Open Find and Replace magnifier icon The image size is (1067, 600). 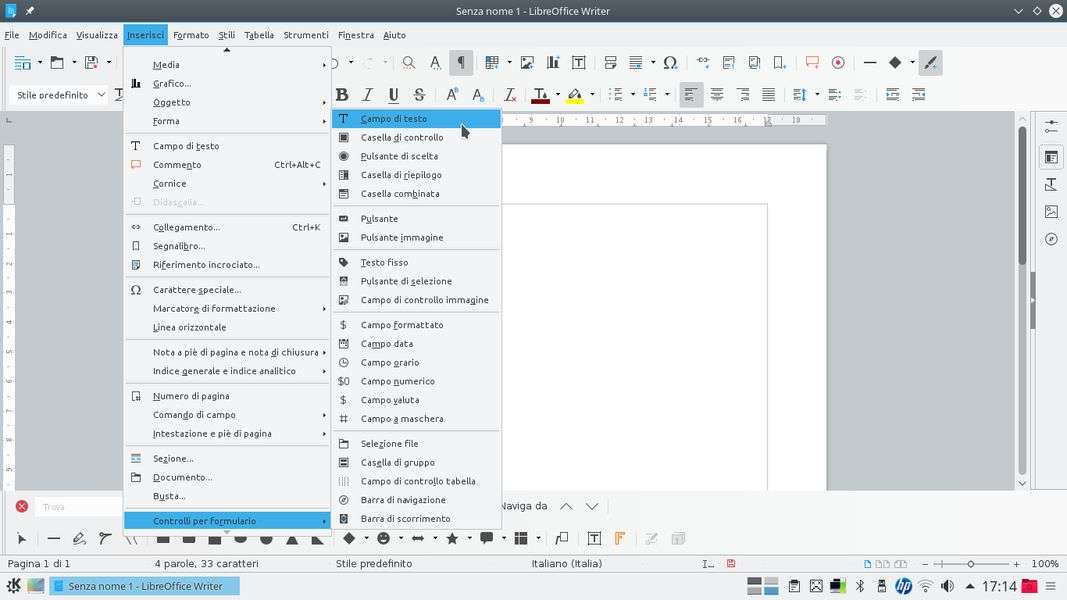409,63
